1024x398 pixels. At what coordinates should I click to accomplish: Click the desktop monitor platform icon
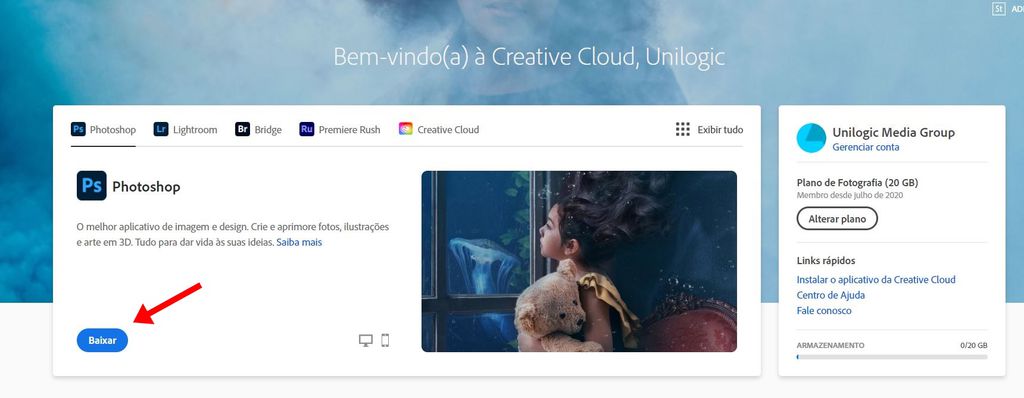click(x=366, y=340)
